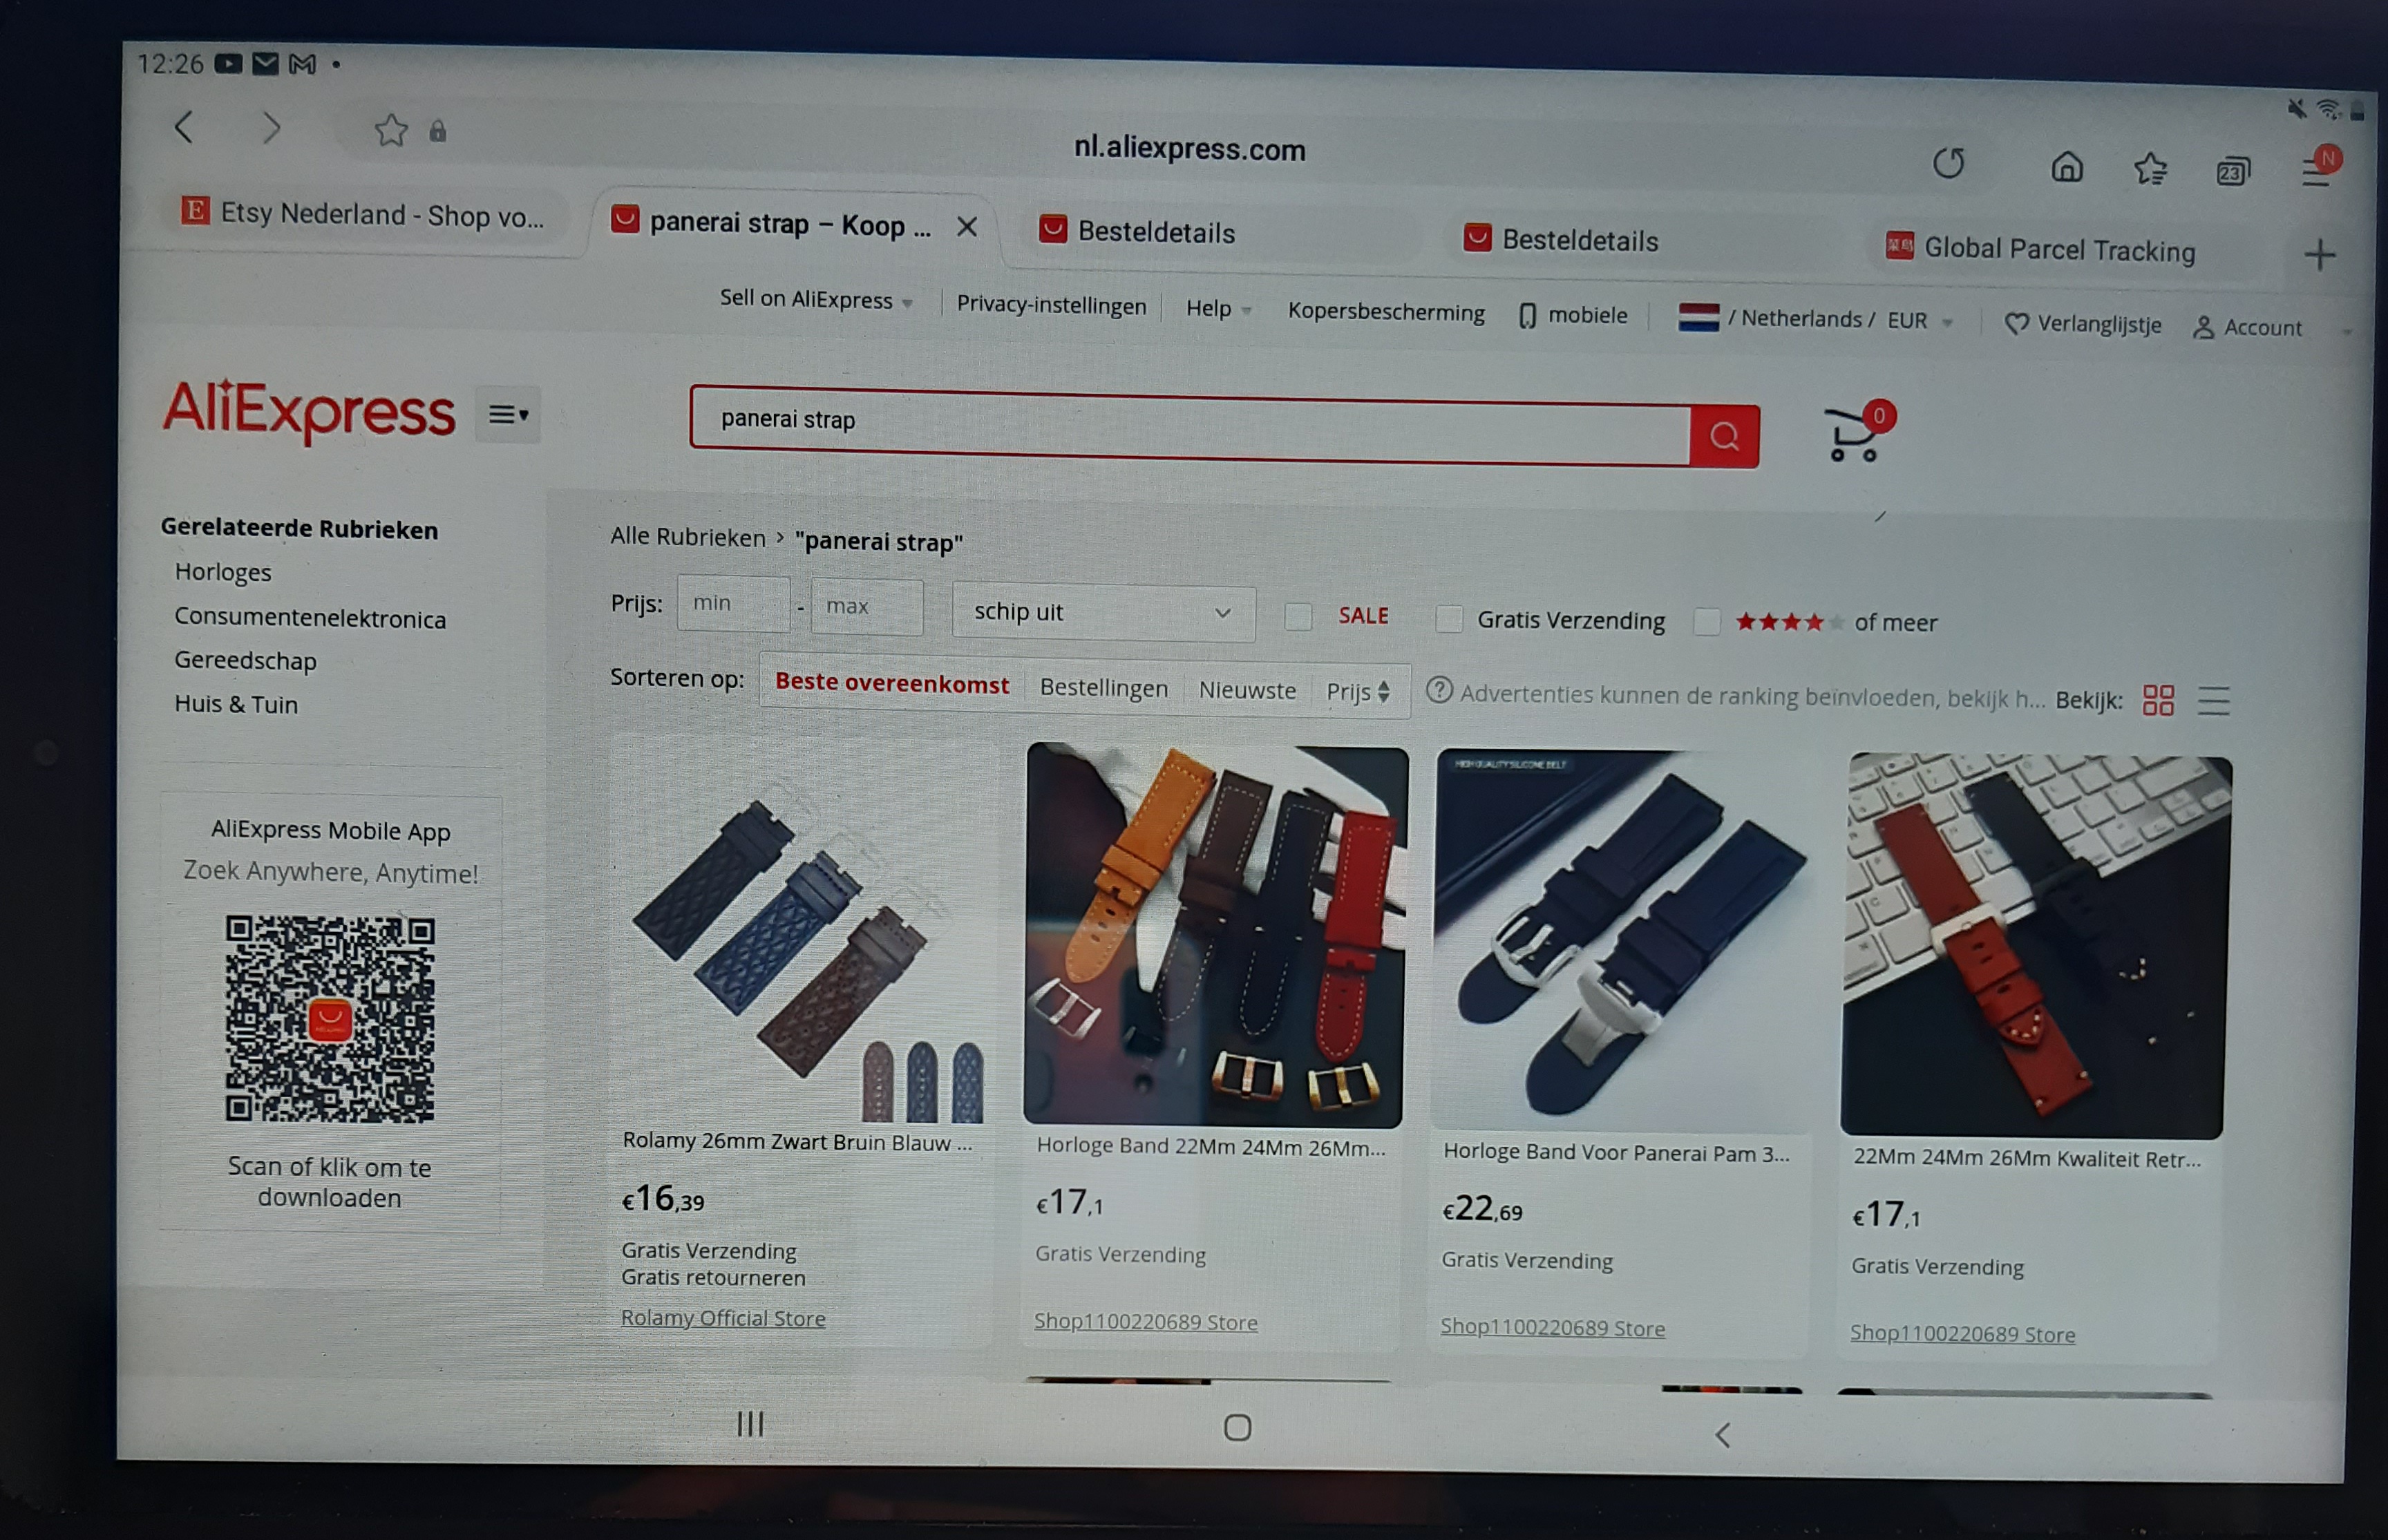
Task: Tap the mobiele phone icon
Action: 1527,316
